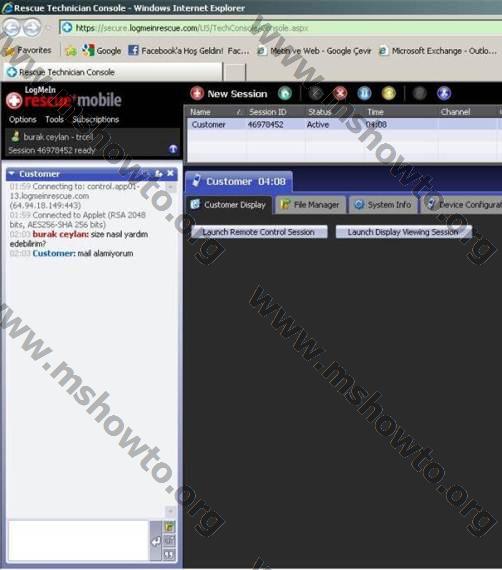Expand the technician status arrow icon
This screenshot has height=570, width=502.
tap(173, 149)
